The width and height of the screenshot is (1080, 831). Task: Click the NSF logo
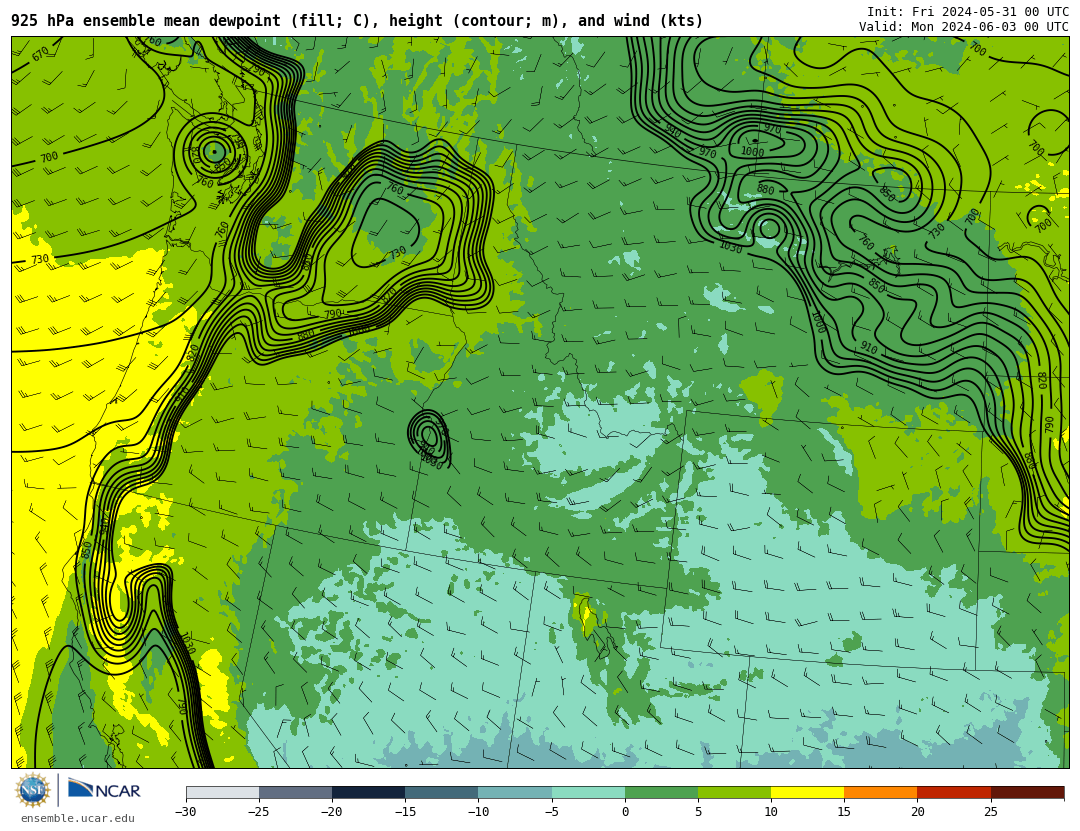[33, 790]
